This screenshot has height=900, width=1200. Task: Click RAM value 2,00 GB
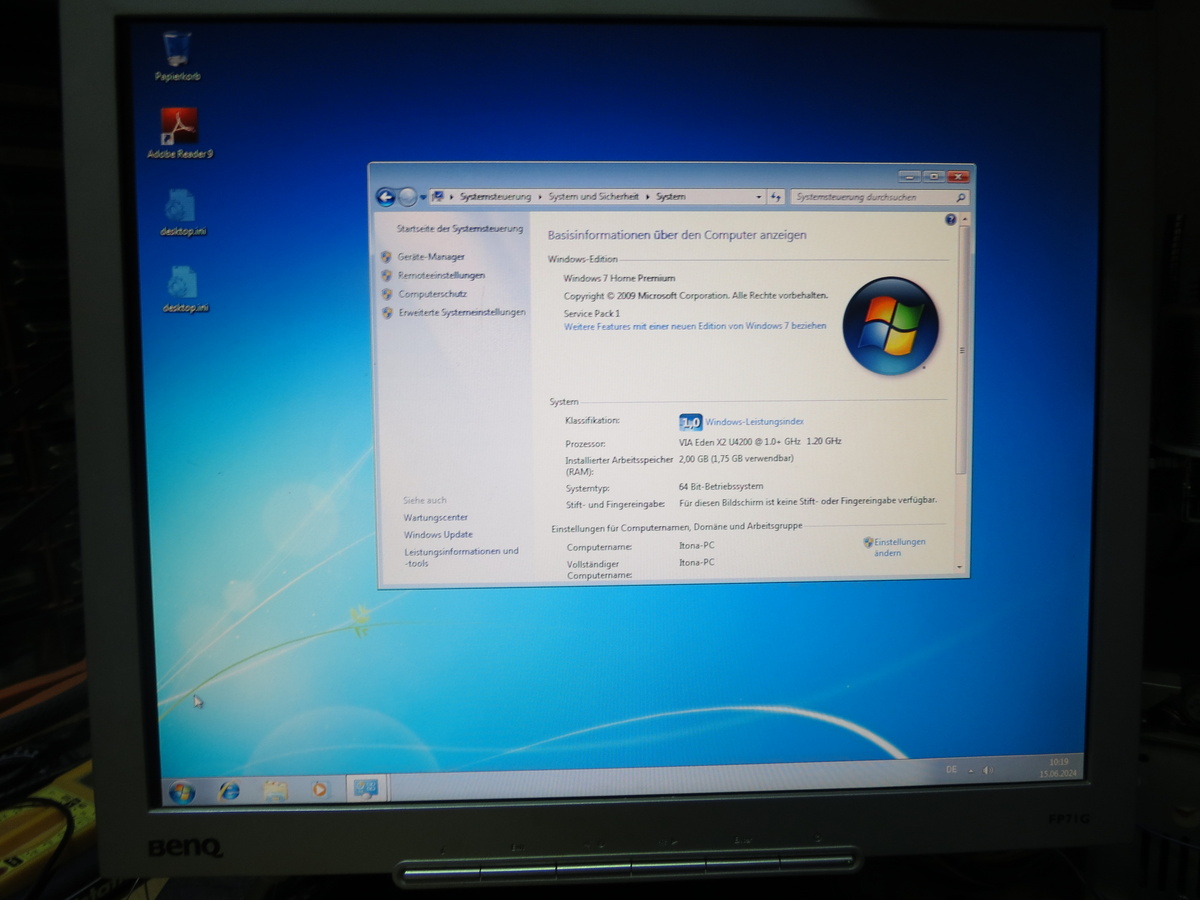[736, 459]
